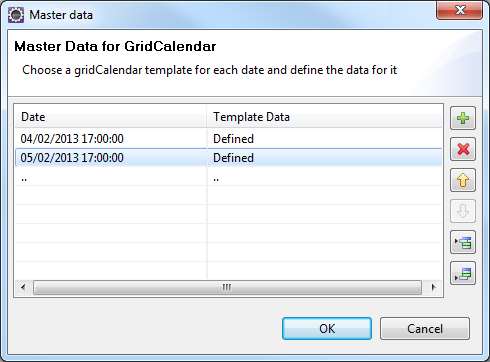Click the Master data gear icon

(16, 15)
